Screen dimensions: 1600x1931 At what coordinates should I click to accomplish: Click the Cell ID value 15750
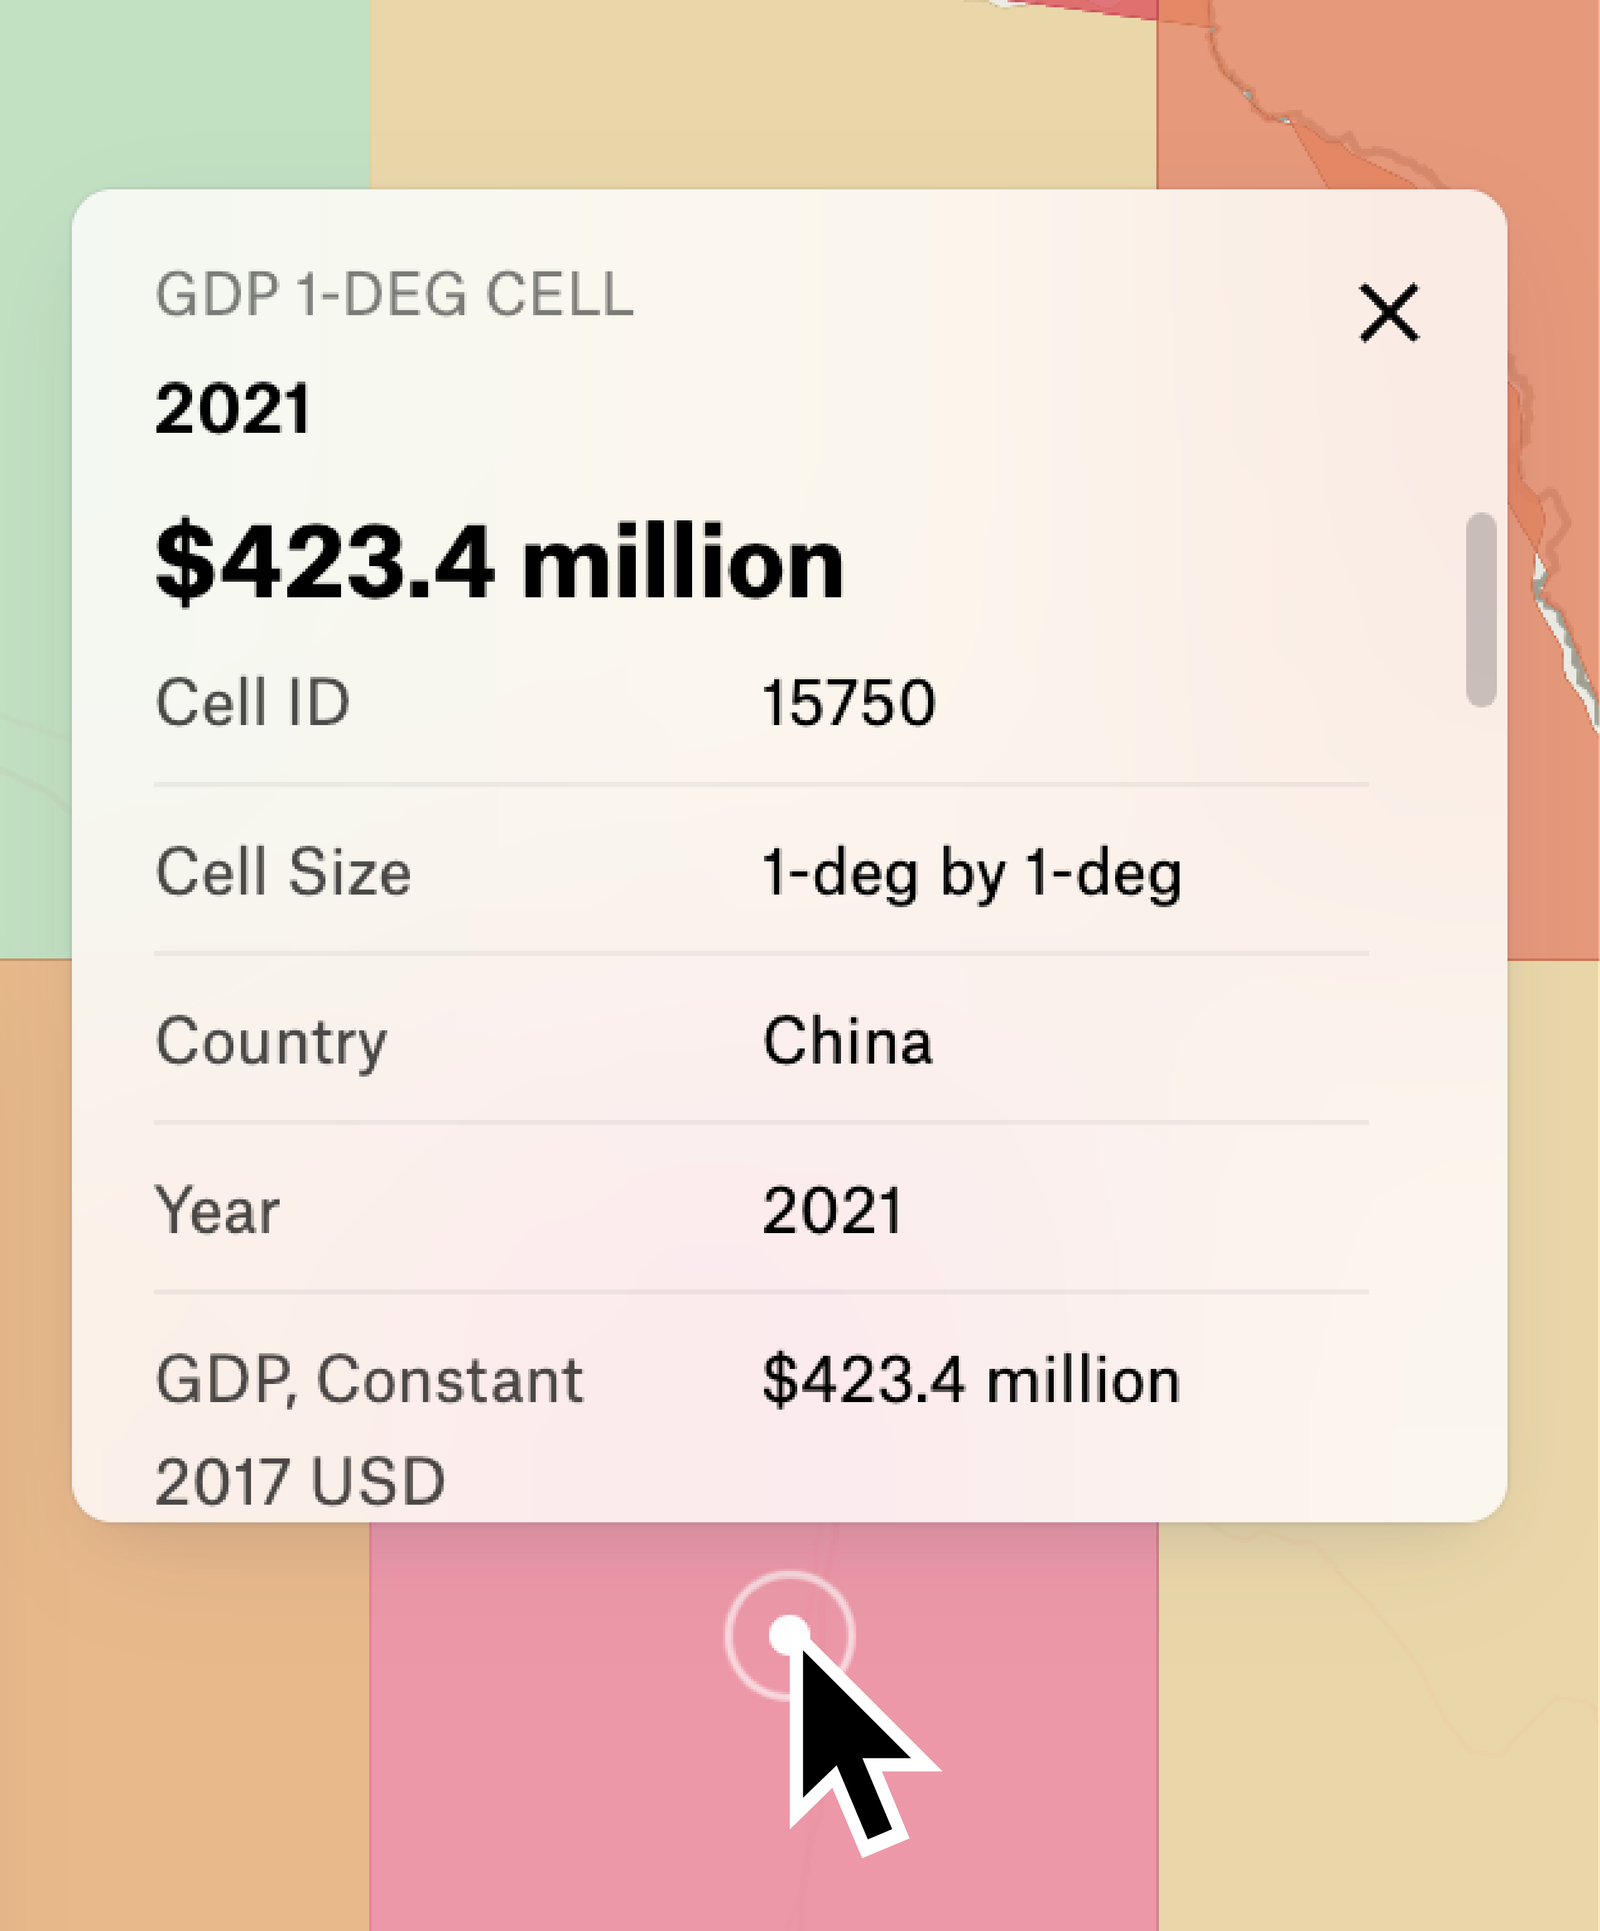[848, 702]
